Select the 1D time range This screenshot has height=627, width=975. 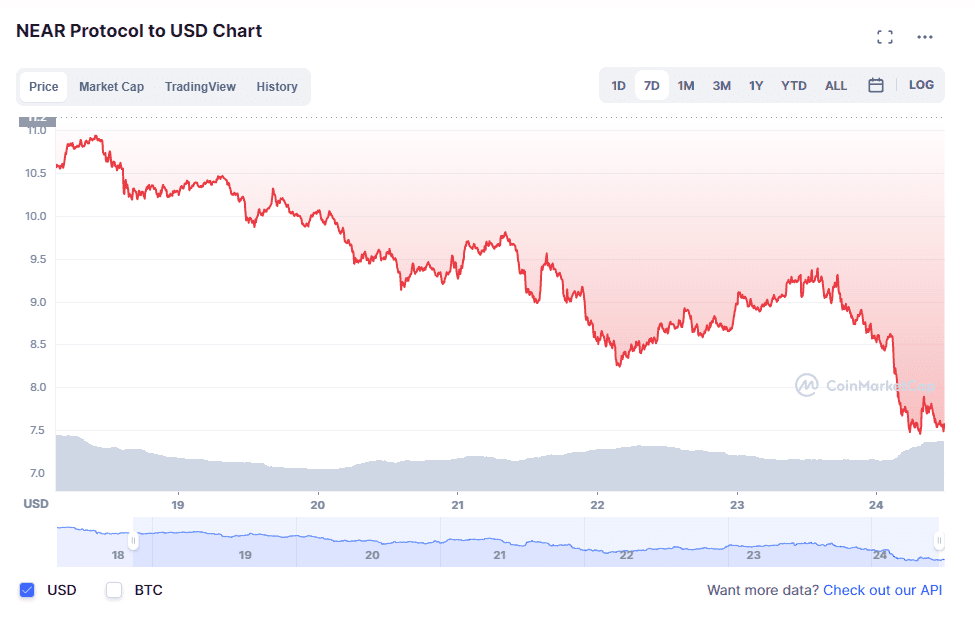click(x=618, y=85)
